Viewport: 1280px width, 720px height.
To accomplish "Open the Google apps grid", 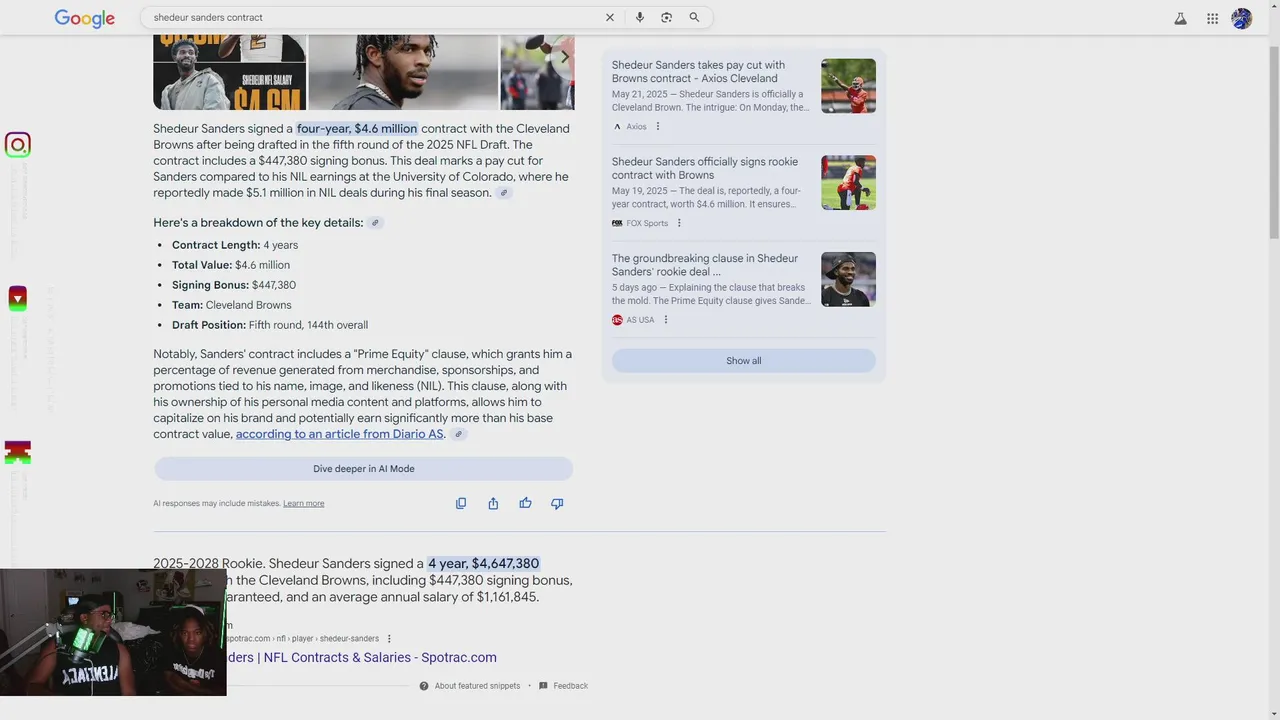I will (1212, 18).
